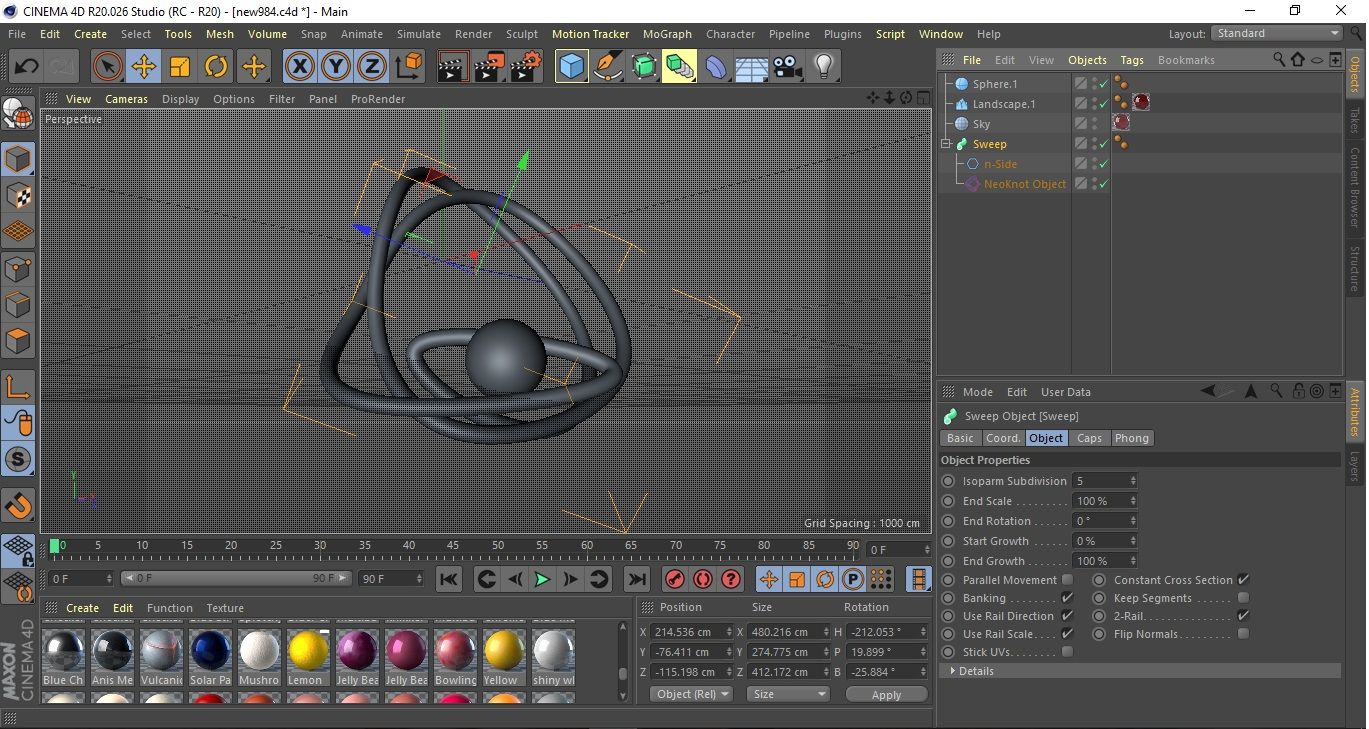This screenshot has width=1369, height=729.
Task: Activate the Move tool
Action: click(144, 67)
